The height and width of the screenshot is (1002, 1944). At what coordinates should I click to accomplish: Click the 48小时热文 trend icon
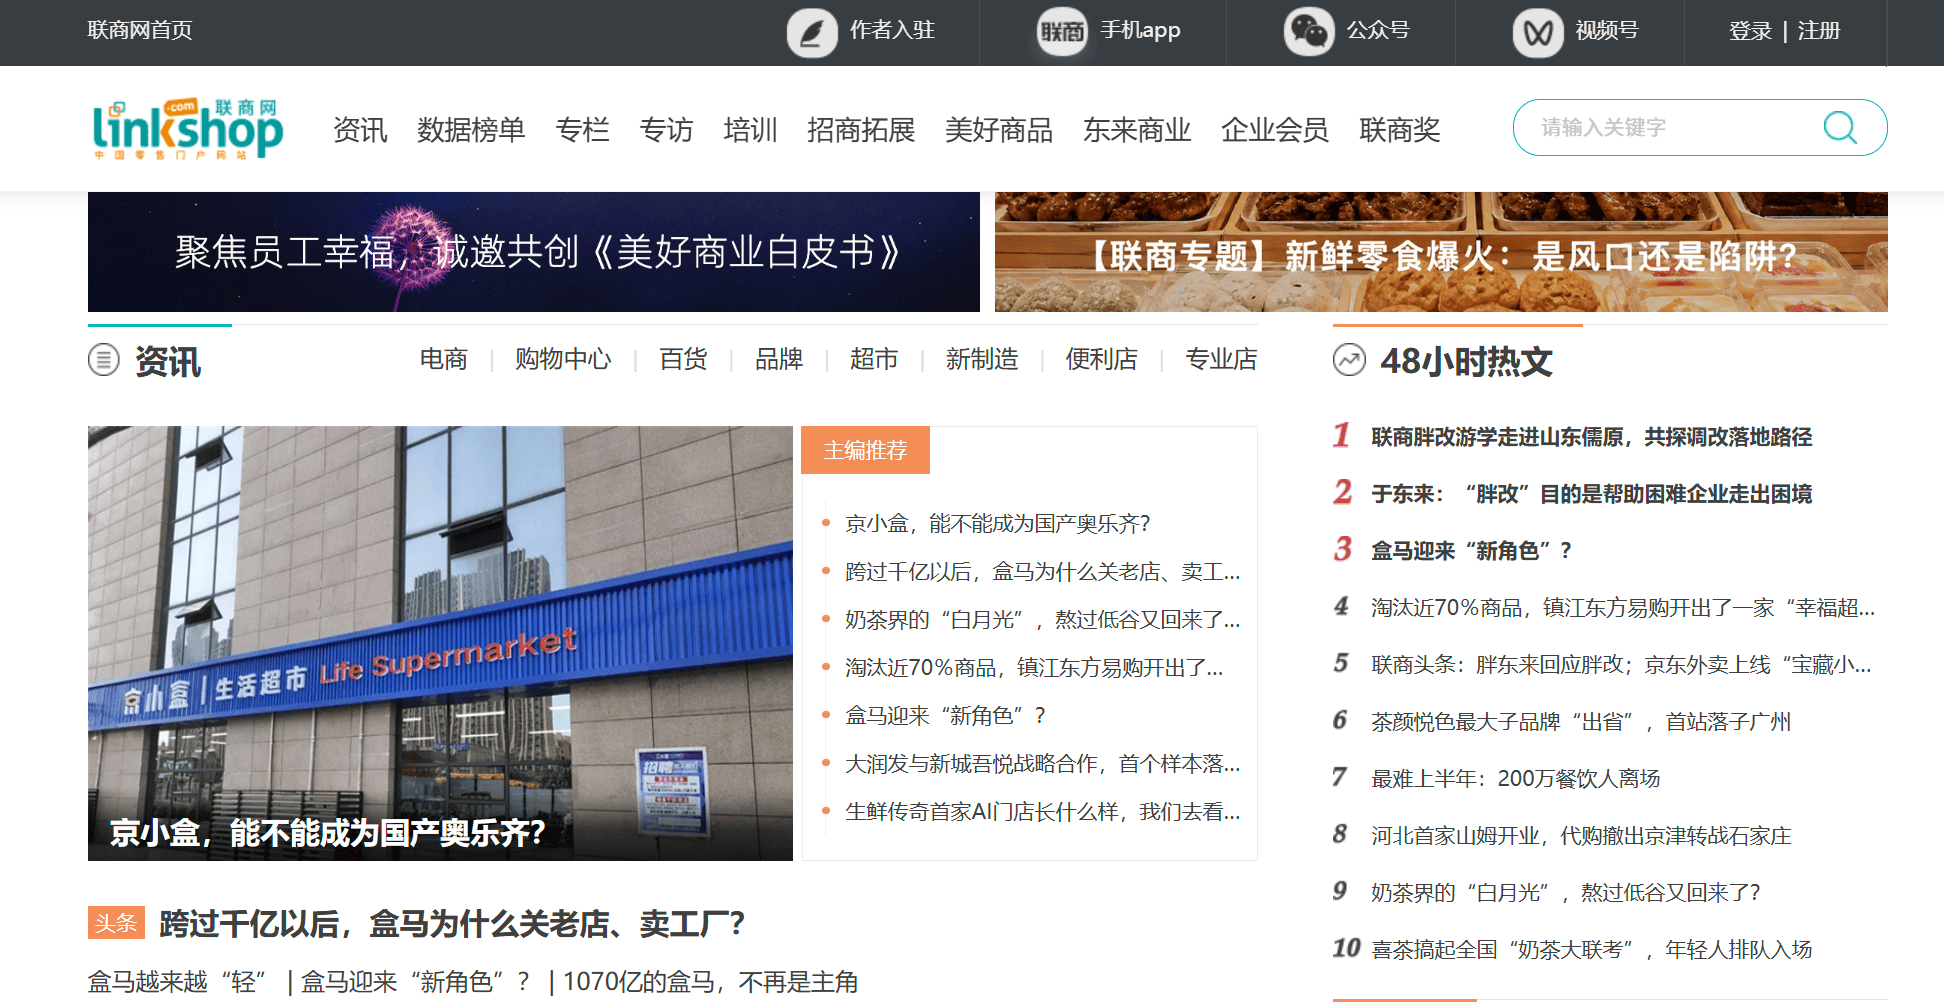tap(1349, 360)
